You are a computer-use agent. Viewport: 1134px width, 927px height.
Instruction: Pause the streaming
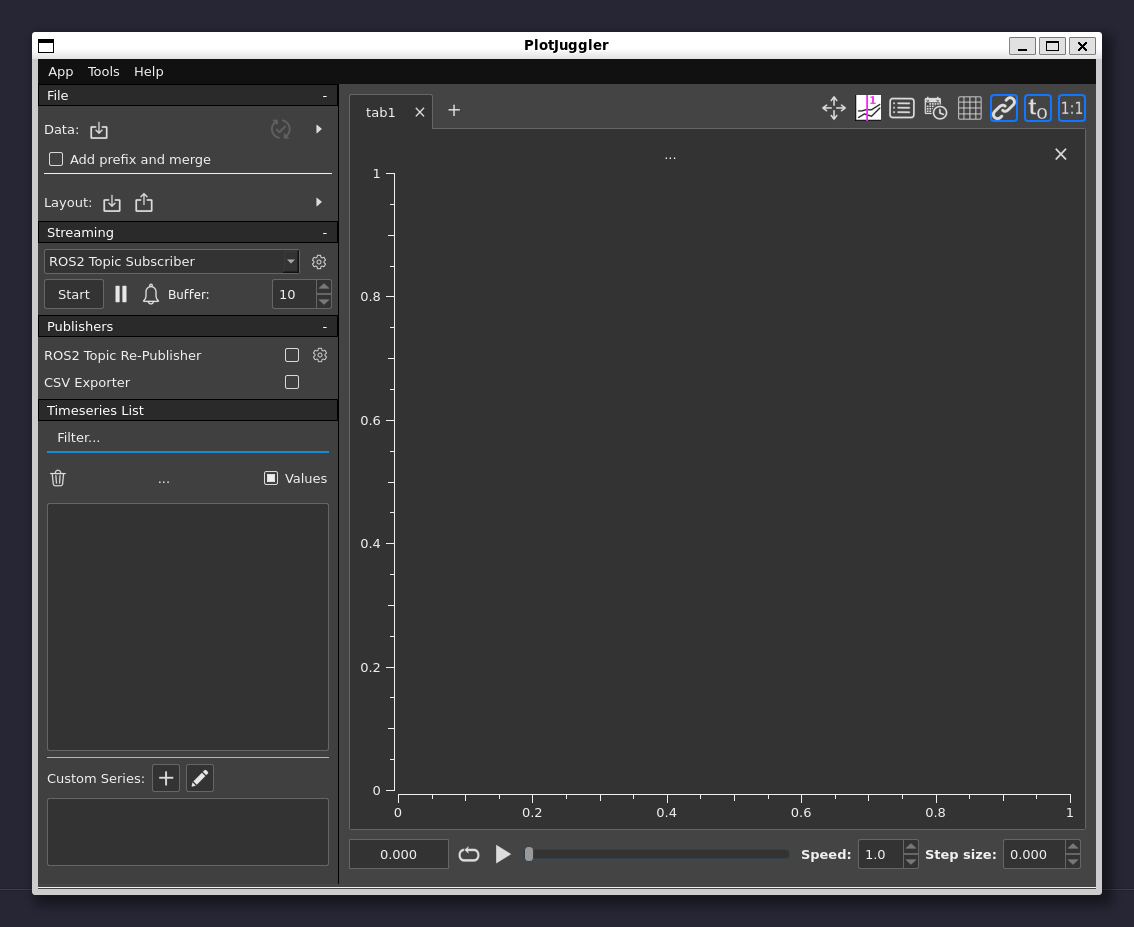point(121,294)
